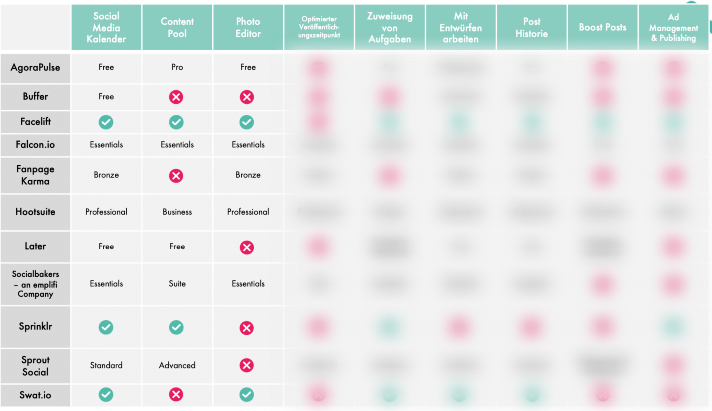Viewport: 712px width, 411px height.
Task: Select the Photo Editor column header
Action: coord(247,27)
